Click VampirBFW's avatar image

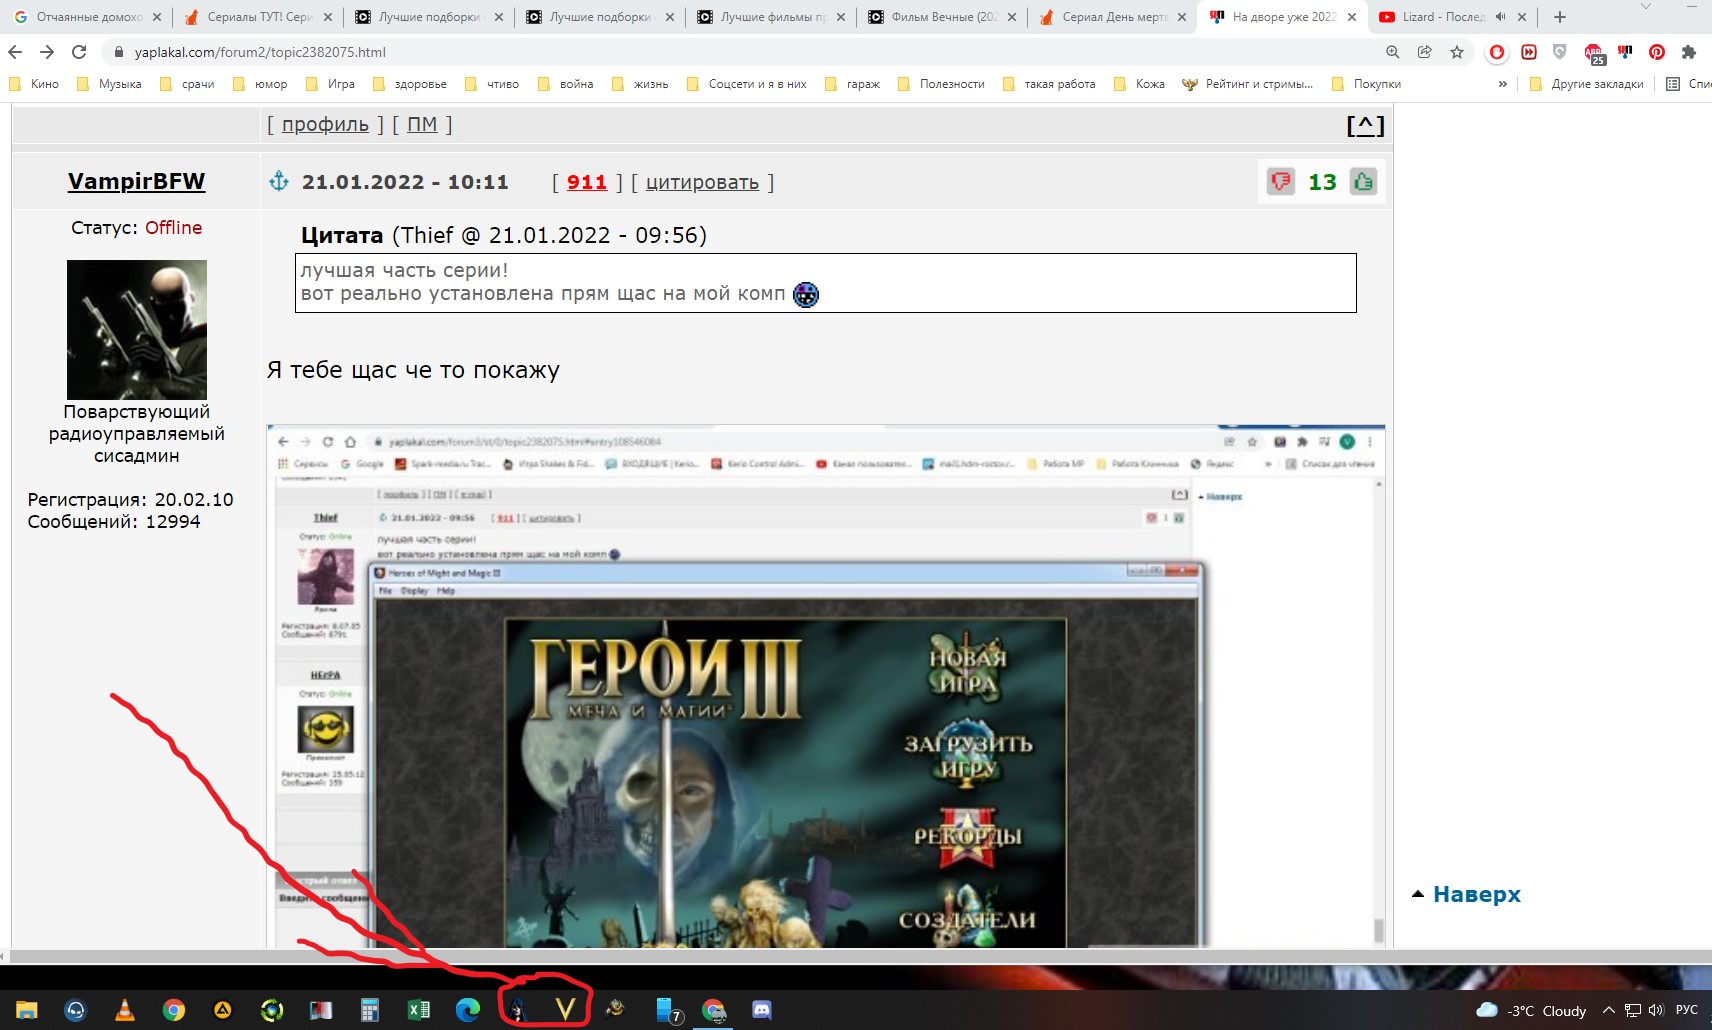[x=137, y=330]
